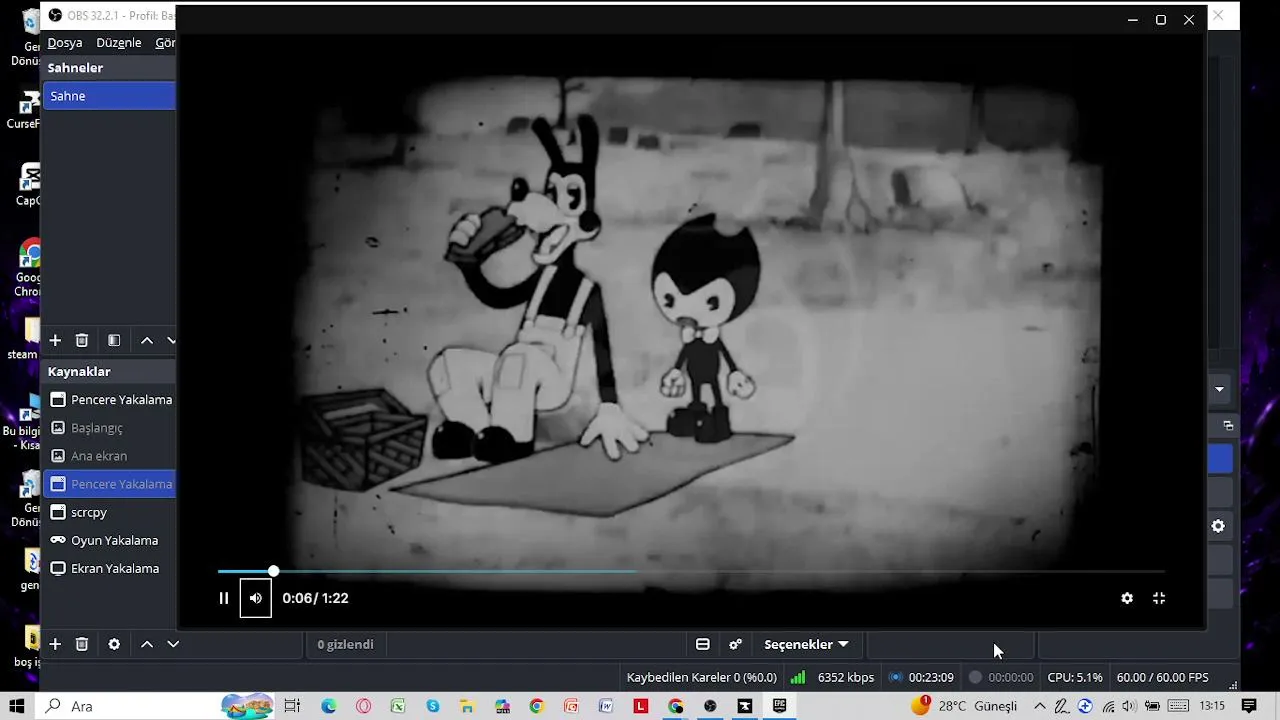Image resolution: width=1280 pixels, height=720 pixels.
Task: Click the 00:00:00 recording time
Action: click(x=1011, y=677)
